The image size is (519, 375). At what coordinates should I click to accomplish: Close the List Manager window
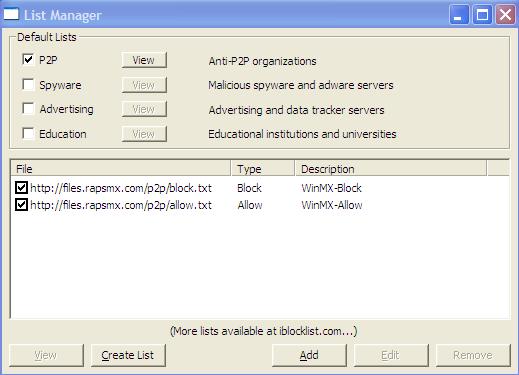point(505,15)
